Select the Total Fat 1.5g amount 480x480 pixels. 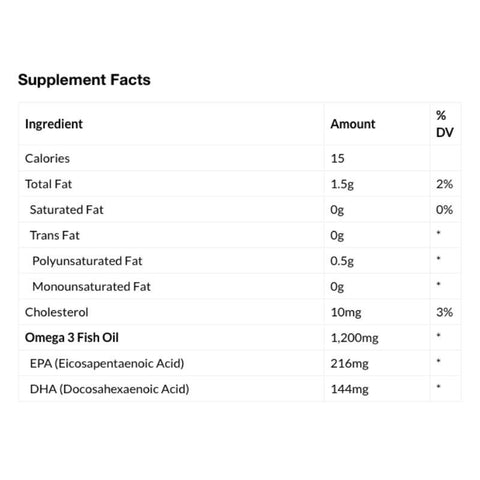342,184
